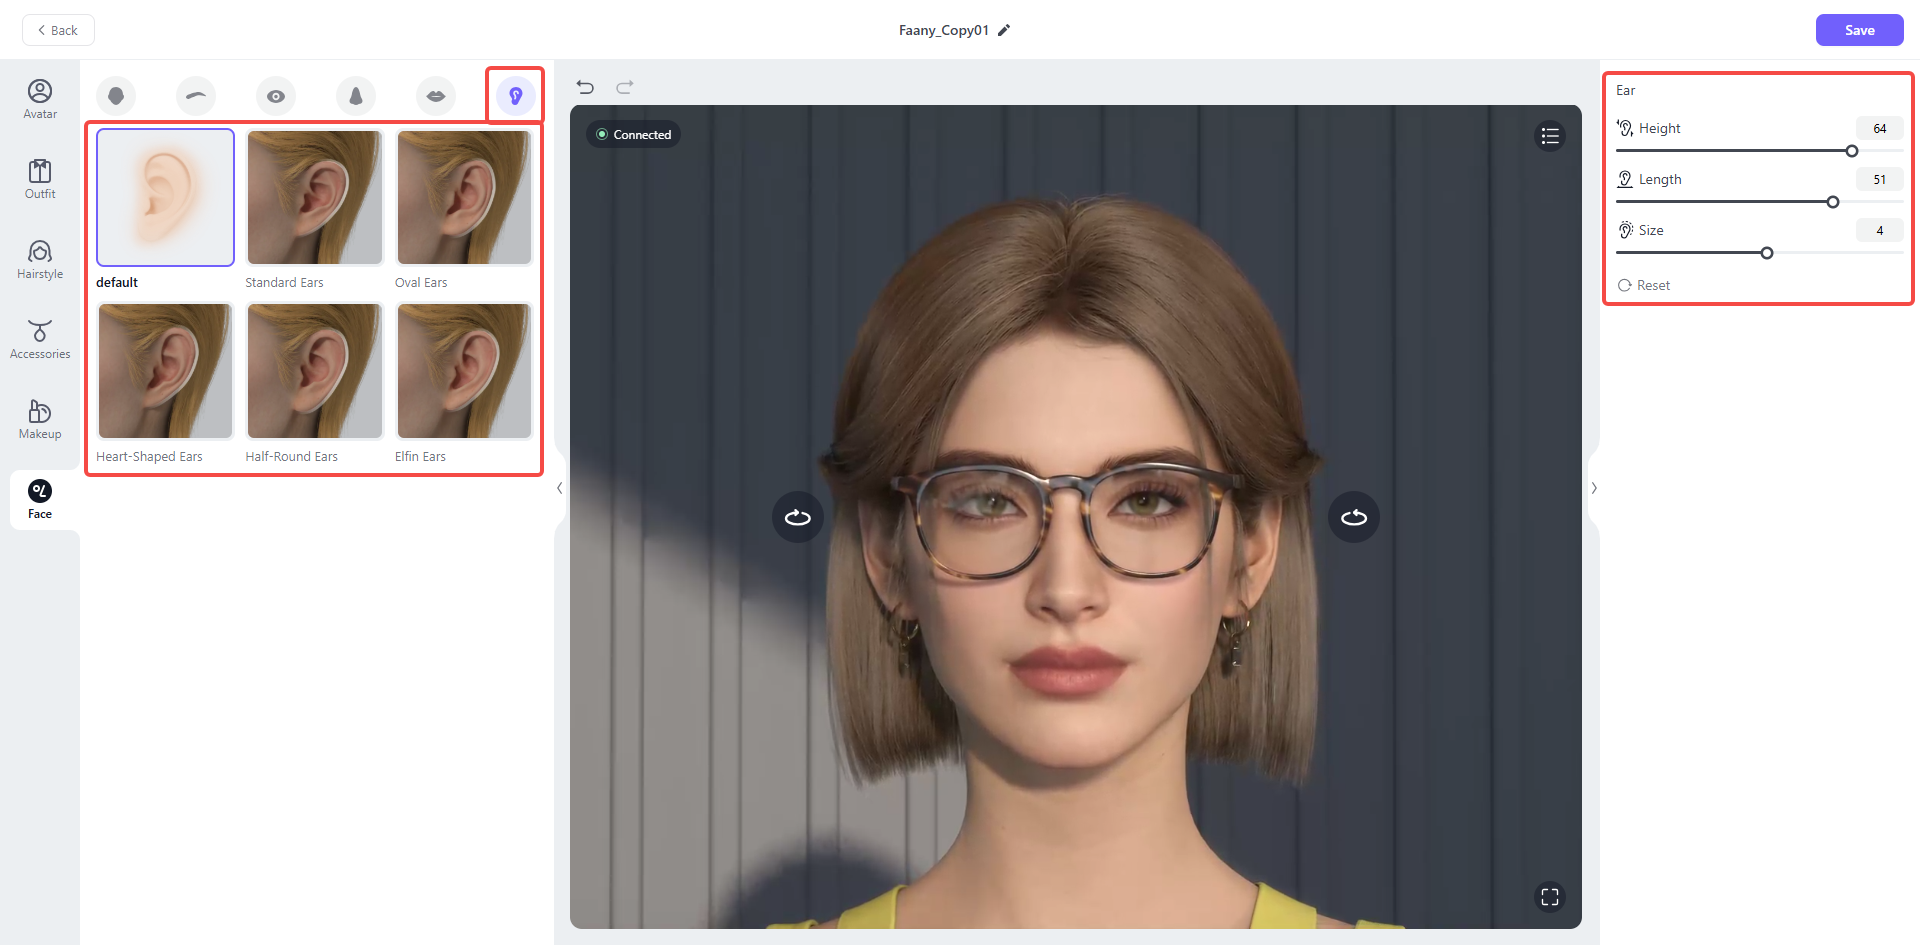This screenshot has height=945, width=1920.
Task: Open the Outfit section
Action: pos(40,180)
